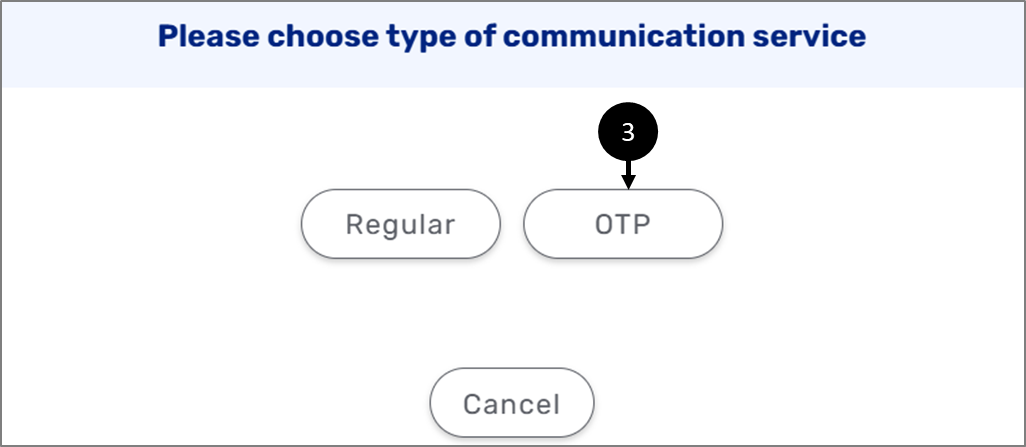Click the numbered marker above OTP
The image size is (1026, 447).
628,132
